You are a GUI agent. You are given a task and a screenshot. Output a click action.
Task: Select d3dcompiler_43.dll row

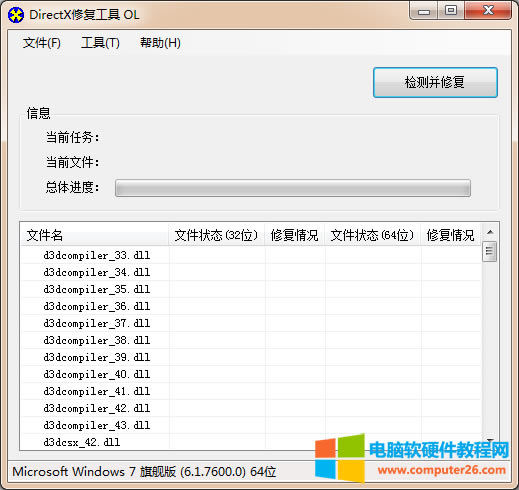click(x=251, y=425)
